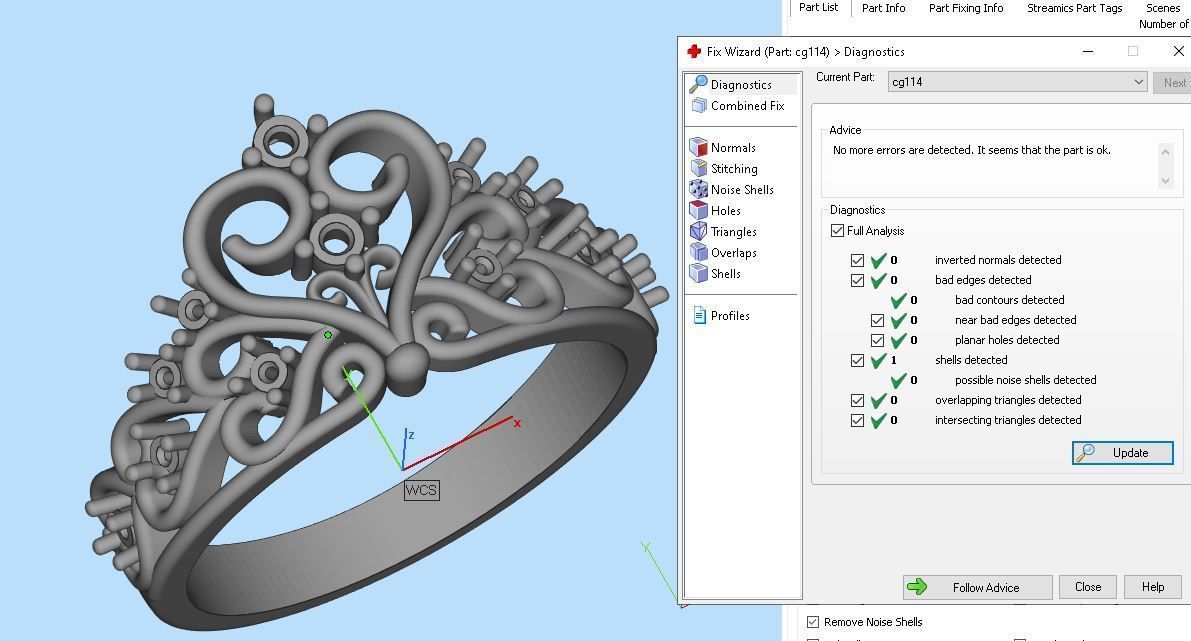Toggle shells detected checkbox
1191x641 pixels.
(x=858, y=360)
